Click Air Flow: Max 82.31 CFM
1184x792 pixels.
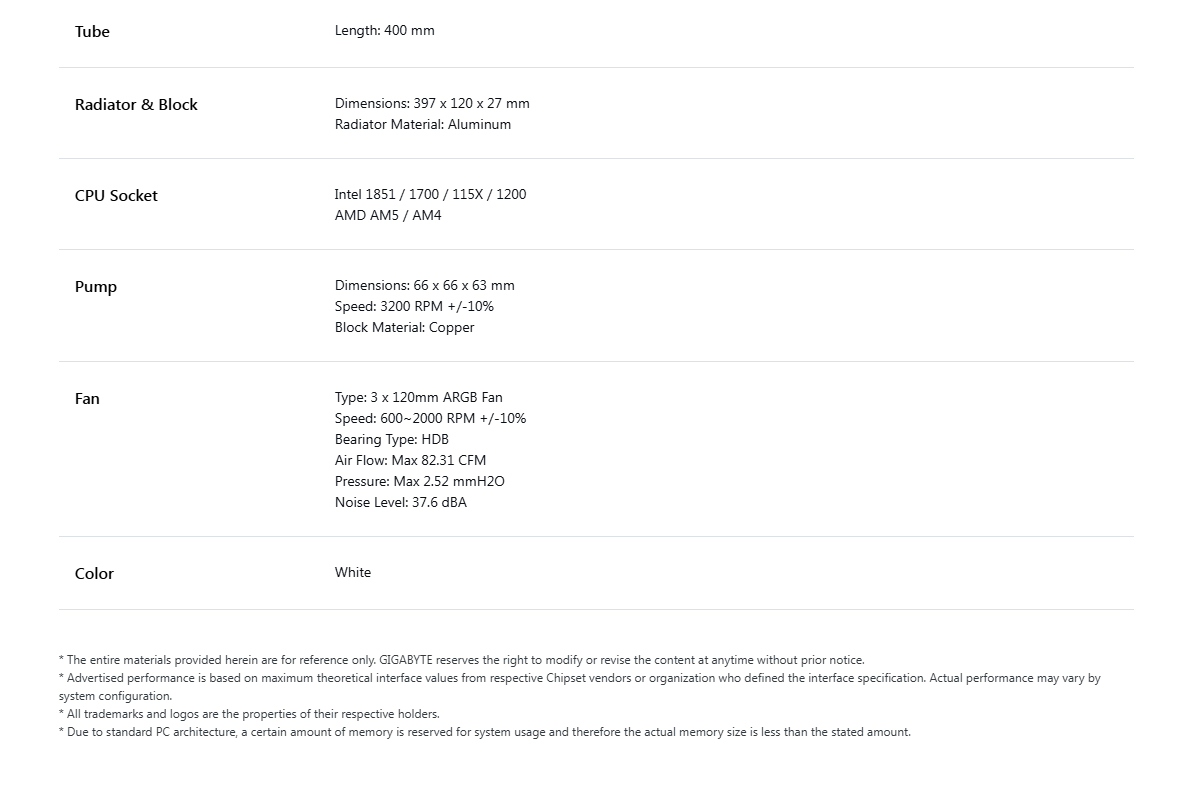coord(411,461)
